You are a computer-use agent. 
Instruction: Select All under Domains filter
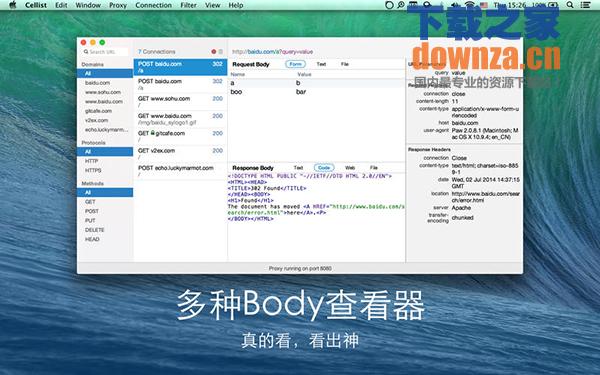pyautogui.click(x=105, y=73)
